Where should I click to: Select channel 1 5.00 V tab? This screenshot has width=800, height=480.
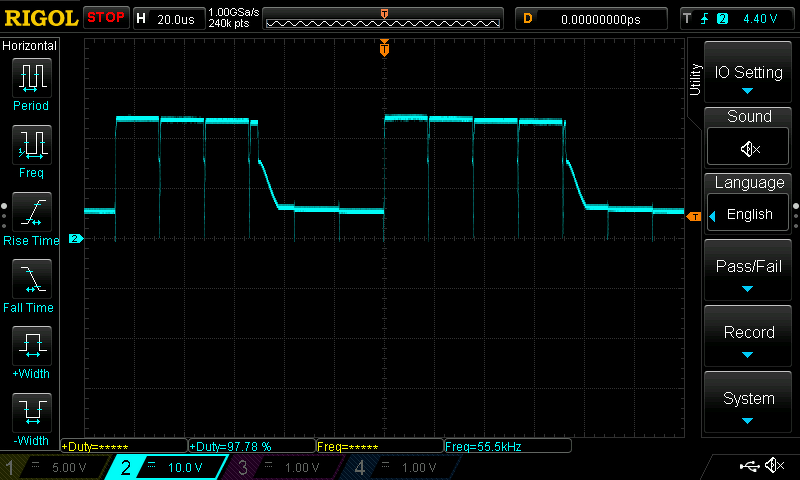pyautogui.click(x=56, y=467)
